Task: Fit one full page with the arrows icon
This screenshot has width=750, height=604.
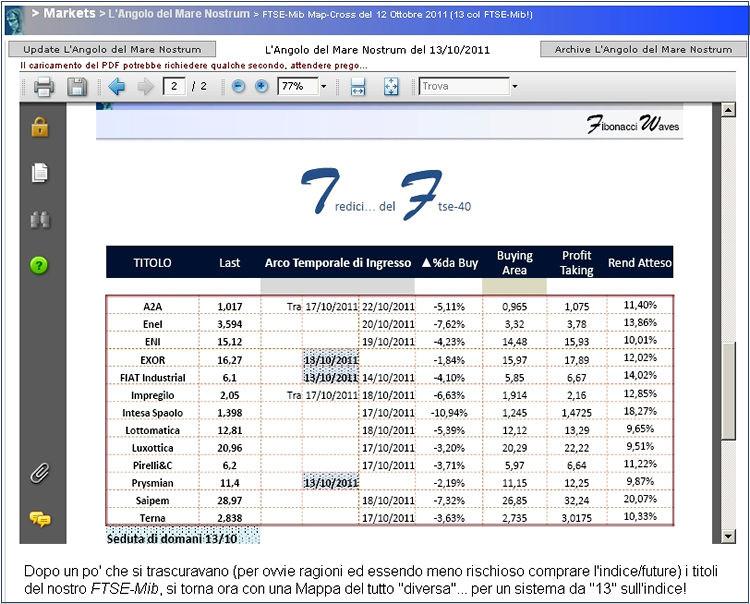Action: coord(391,87)
